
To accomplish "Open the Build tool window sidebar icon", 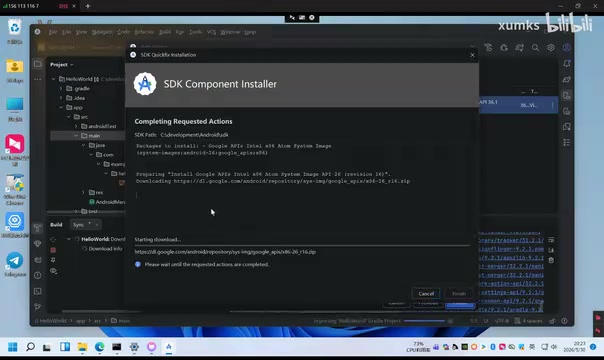I will pyautogui.click(x=37, y=228).
